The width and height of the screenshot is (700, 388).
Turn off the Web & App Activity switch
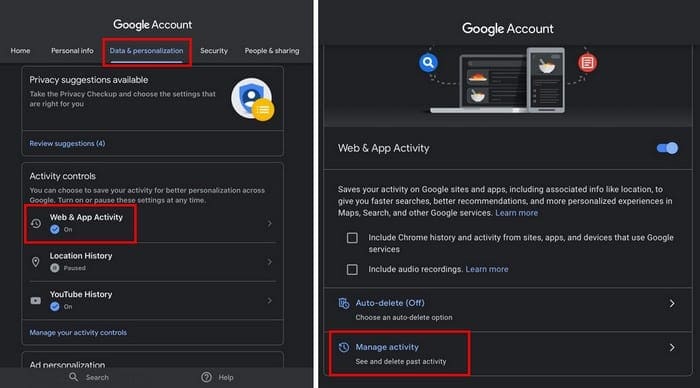click(667, 148)
